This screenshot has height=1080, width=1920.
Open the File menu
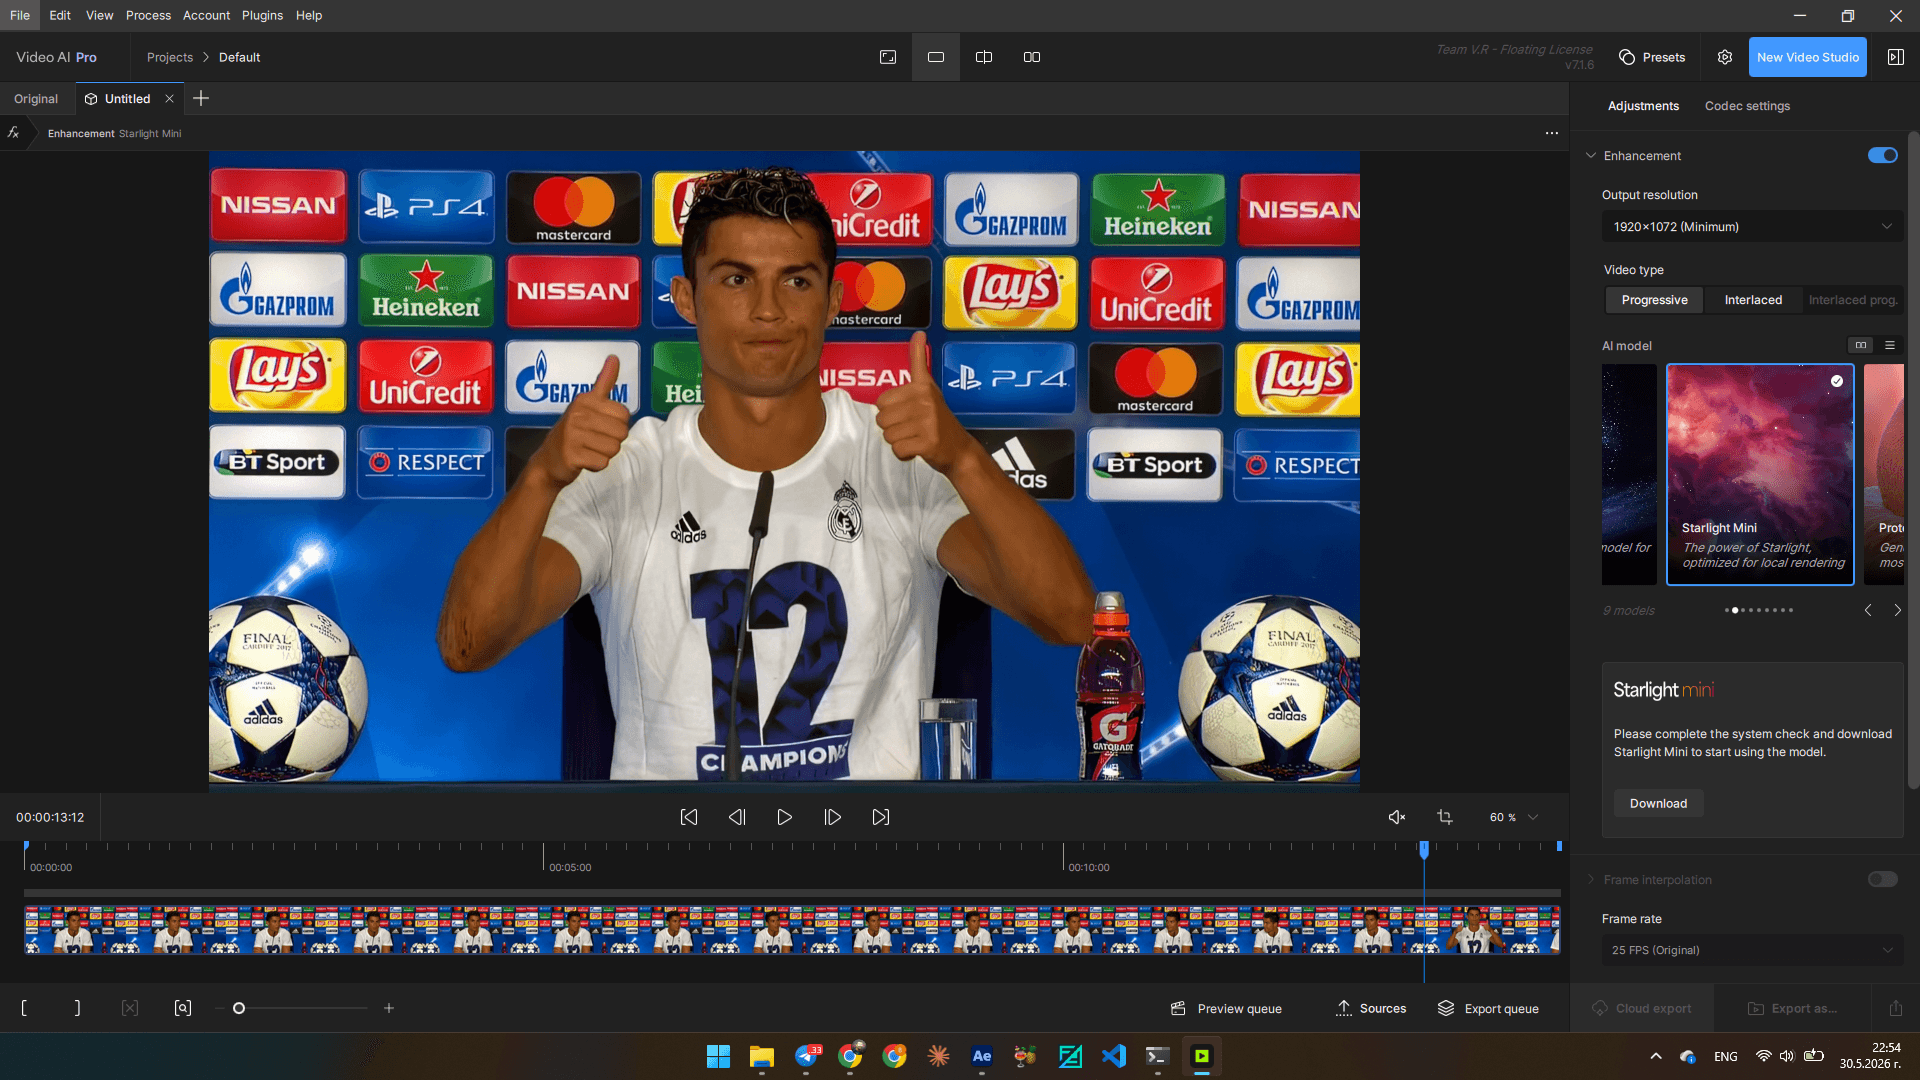tap(20, 15)
